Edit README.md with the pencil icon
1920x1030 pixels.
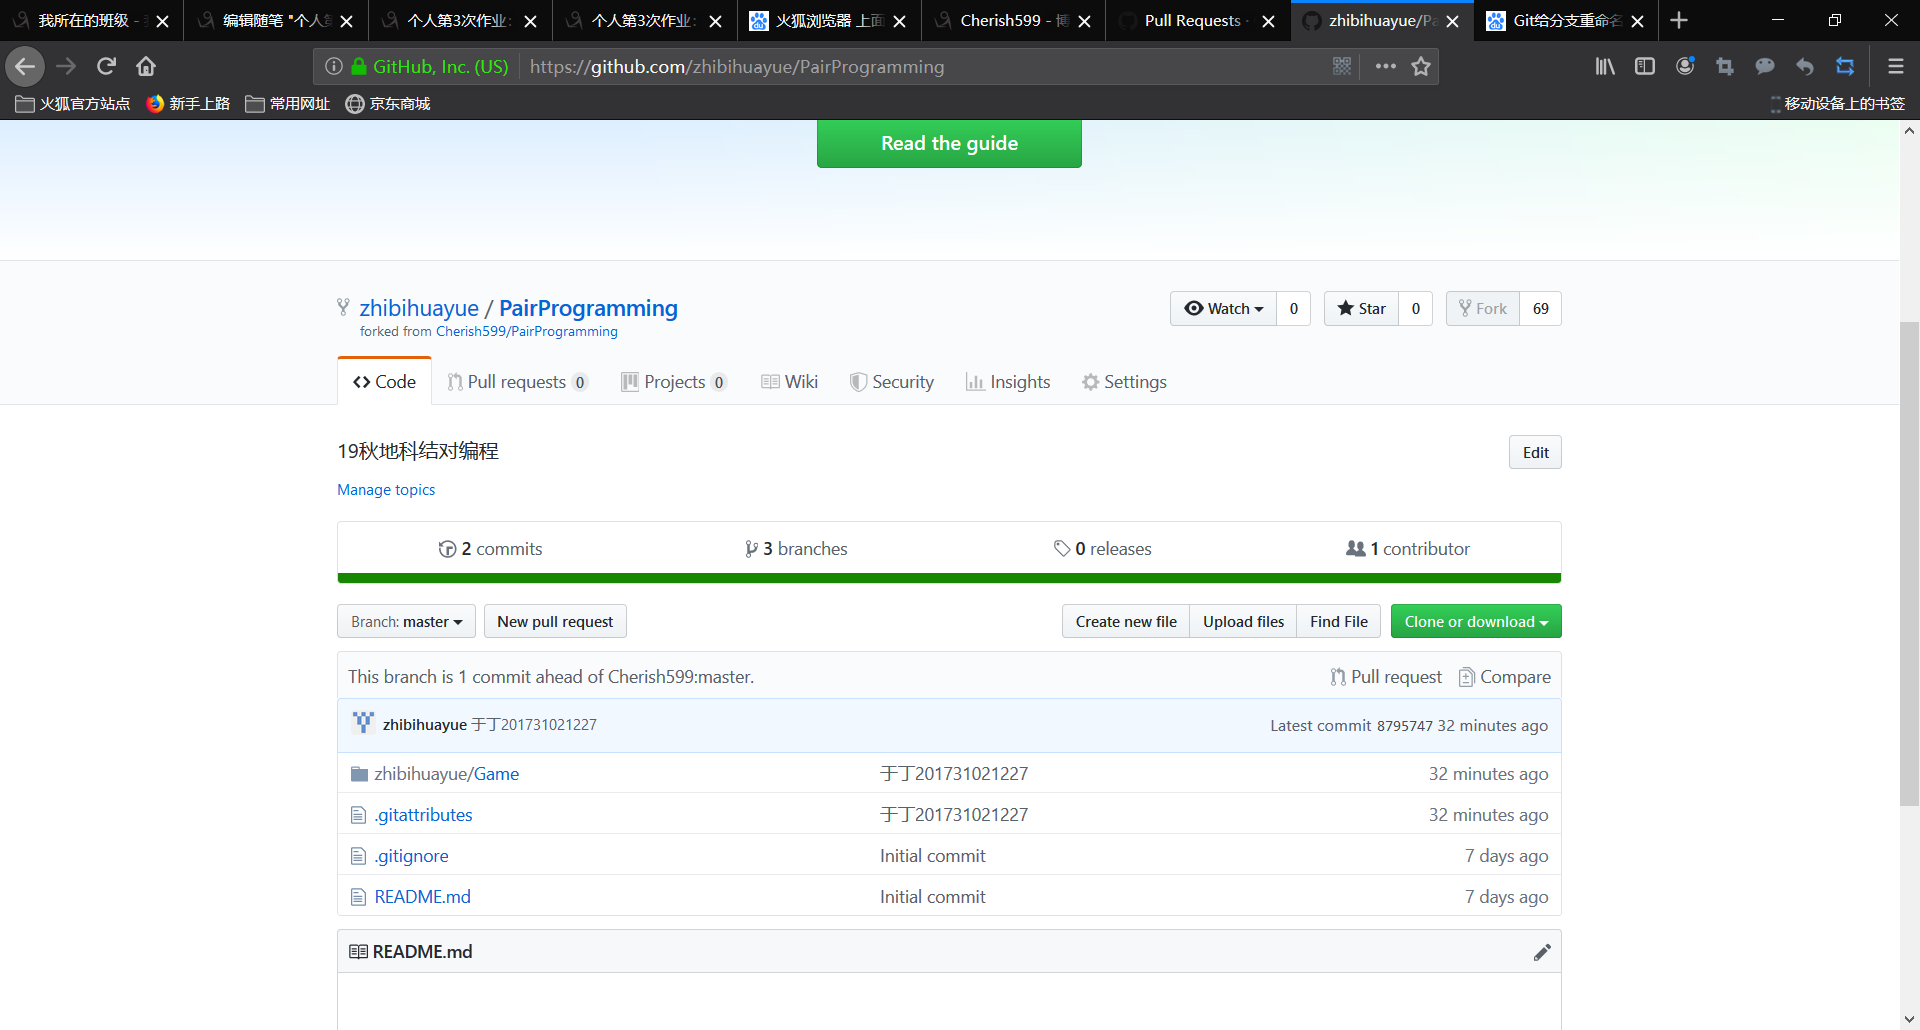tap(1542, 952)
